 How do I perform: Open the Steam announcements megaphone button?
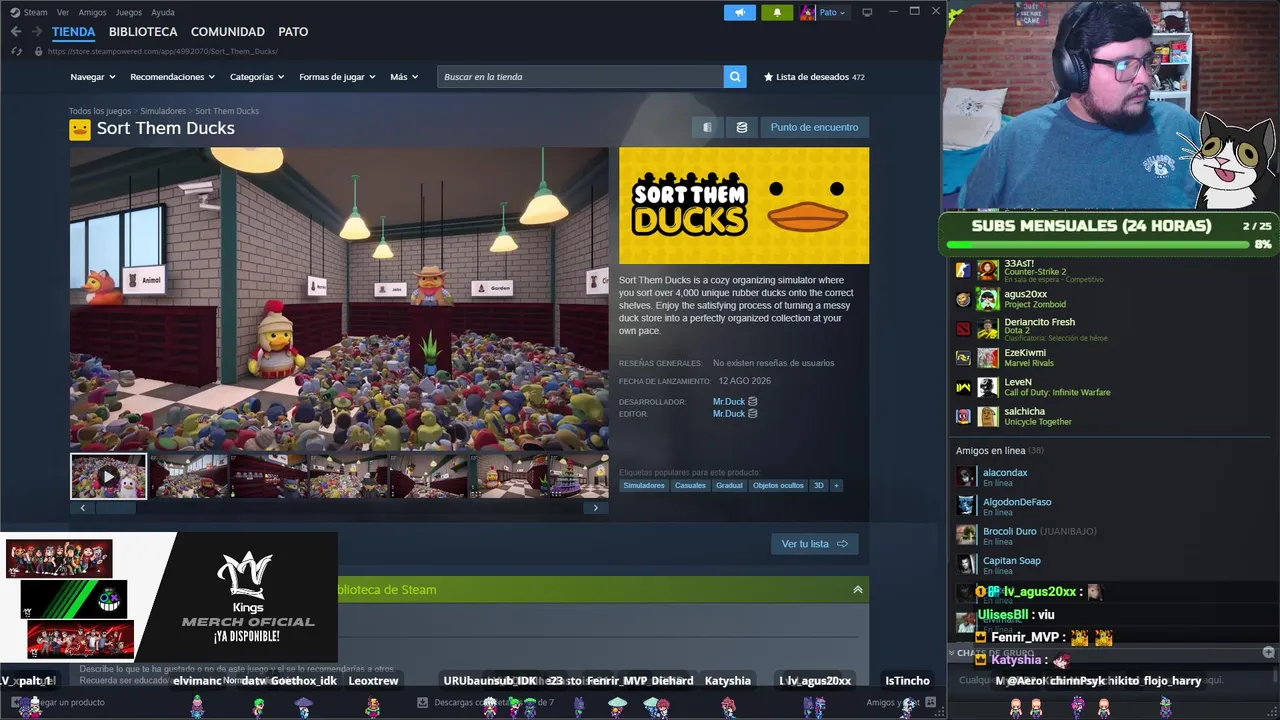coord(740,12)
